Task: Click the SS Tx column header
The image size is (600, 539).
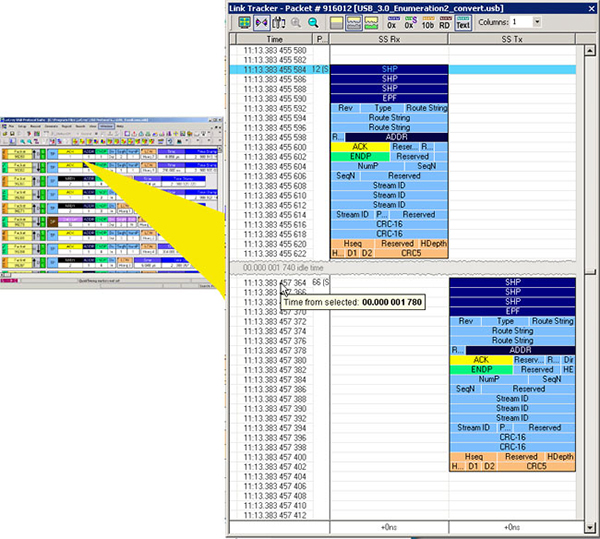Action: click(507, 38)
